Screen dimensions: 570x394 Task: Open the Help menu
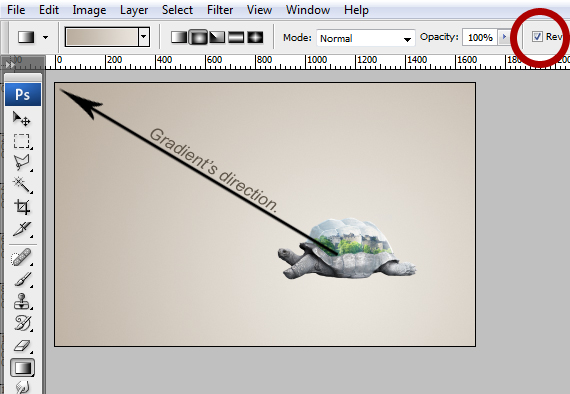[x=356, y=10]
